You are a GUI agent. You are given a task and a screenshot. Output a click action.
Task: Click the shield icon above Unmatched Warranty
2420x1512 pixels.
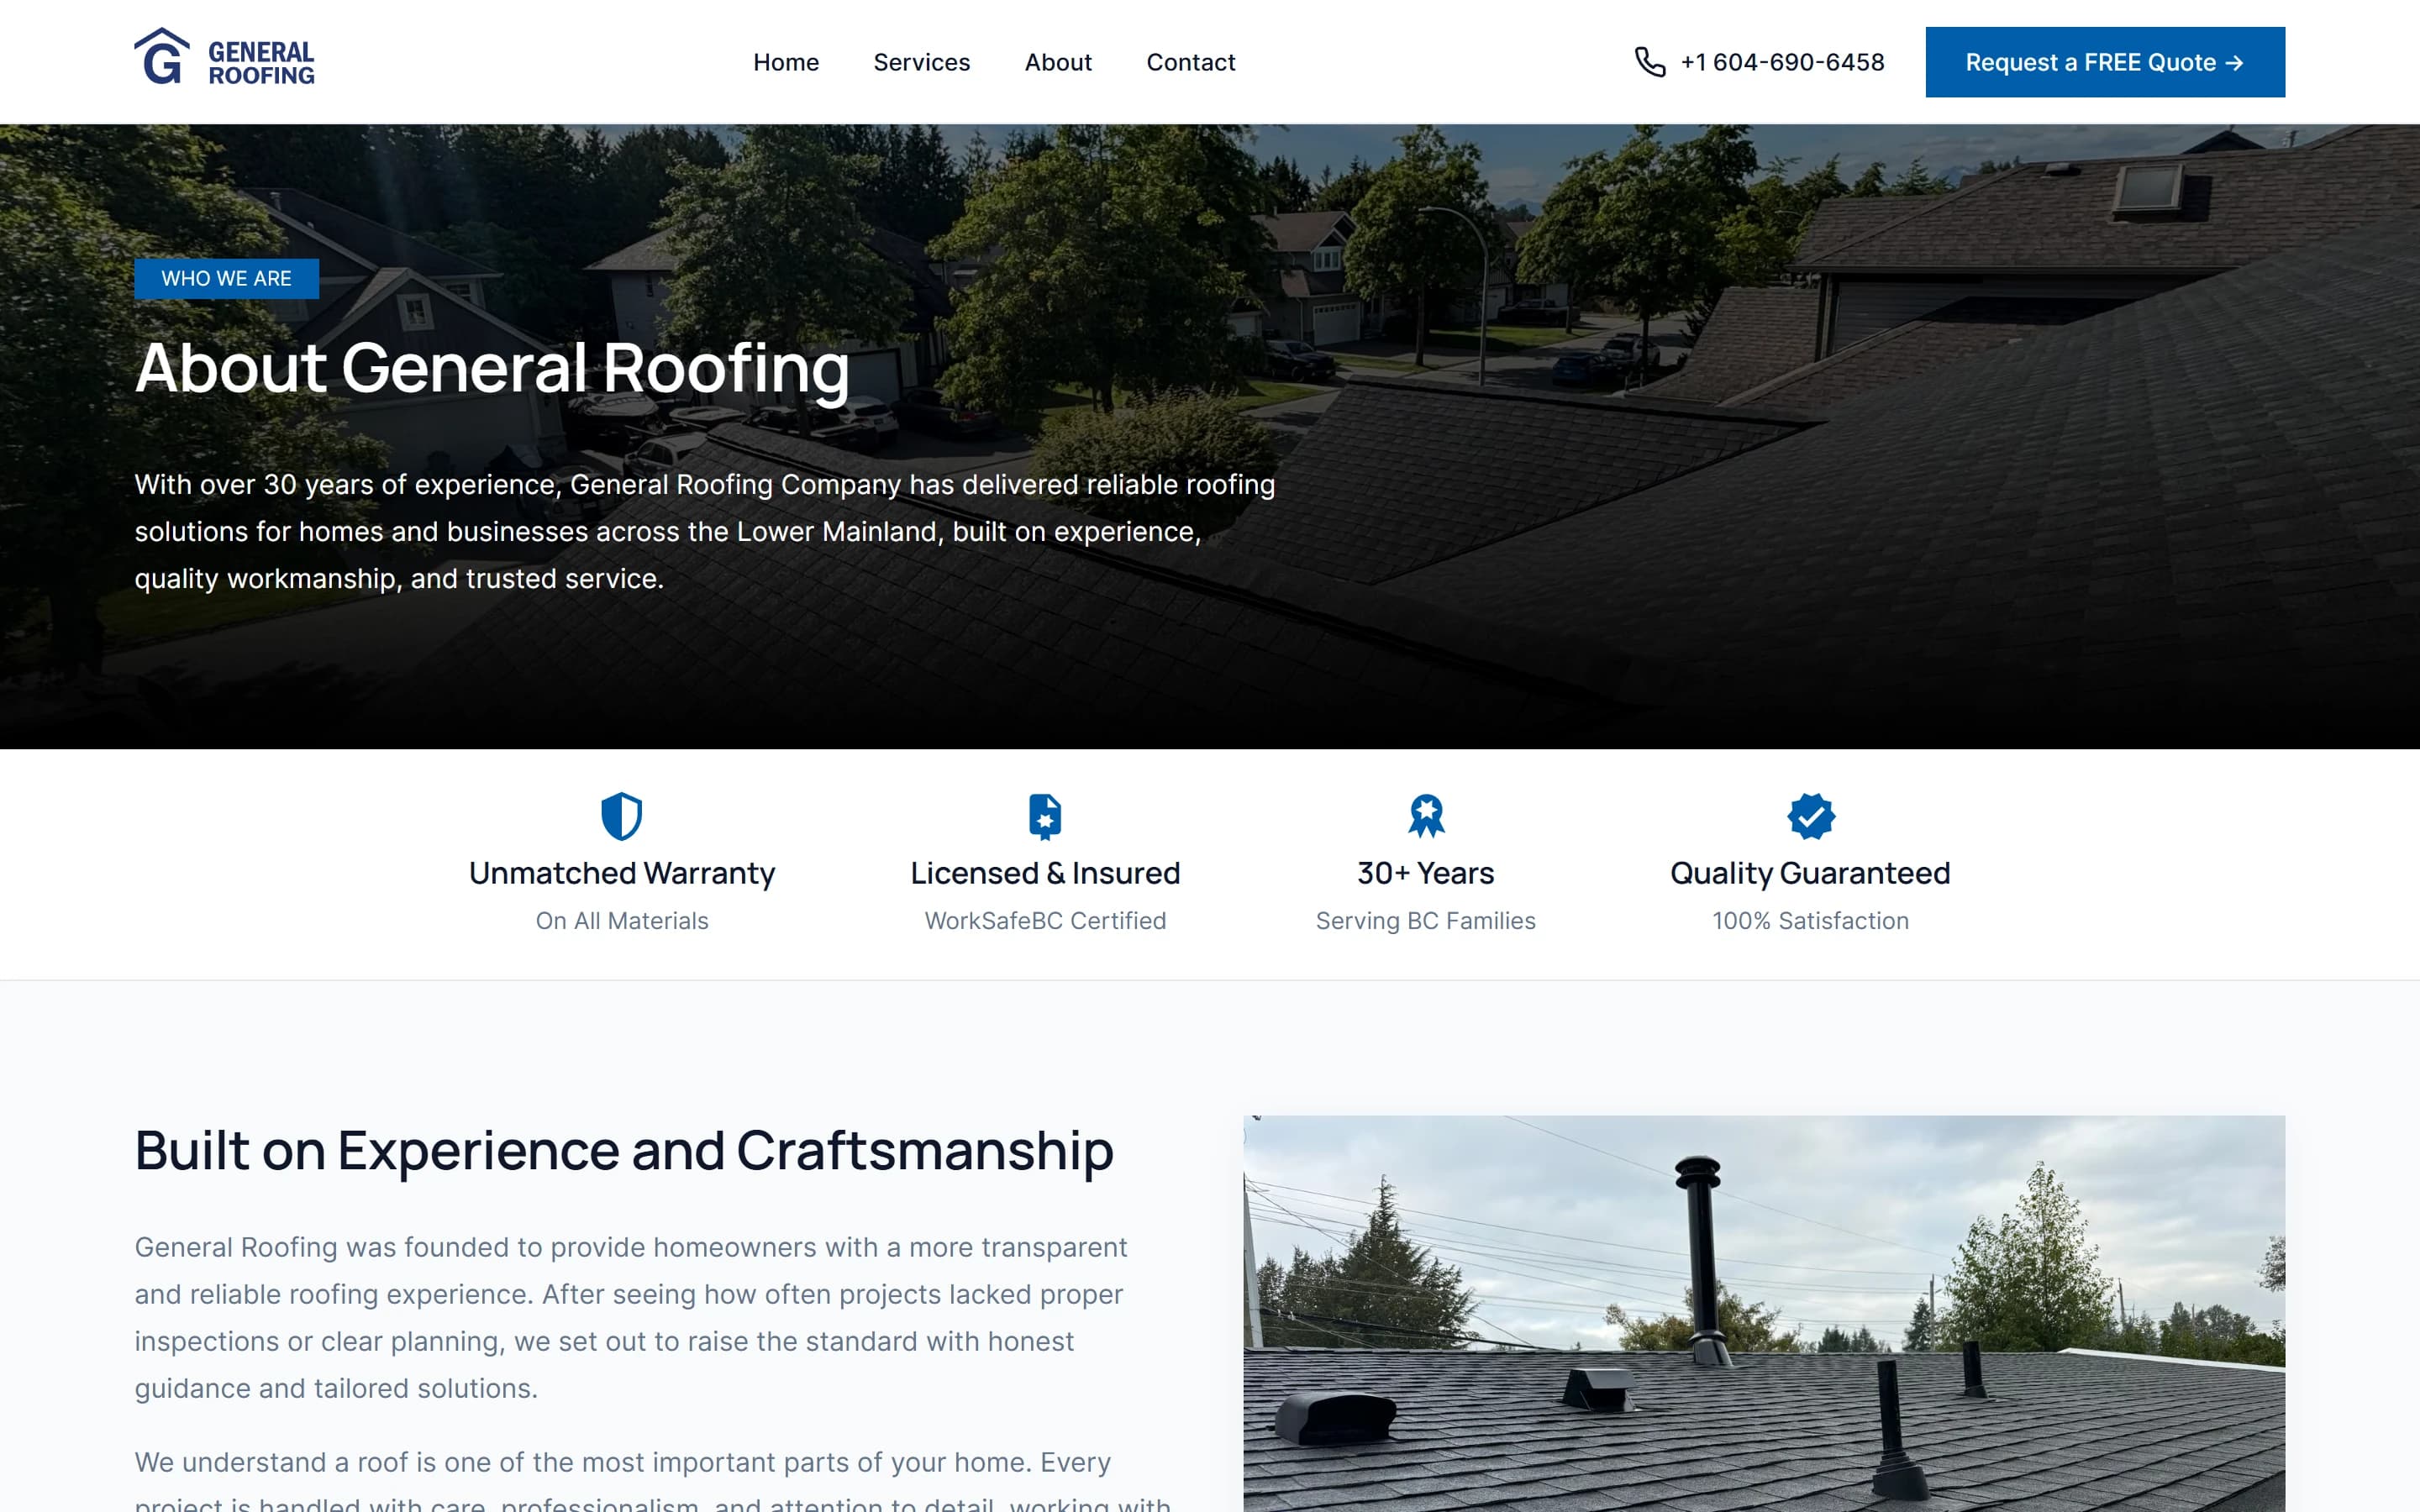click(x=621, y=816)
